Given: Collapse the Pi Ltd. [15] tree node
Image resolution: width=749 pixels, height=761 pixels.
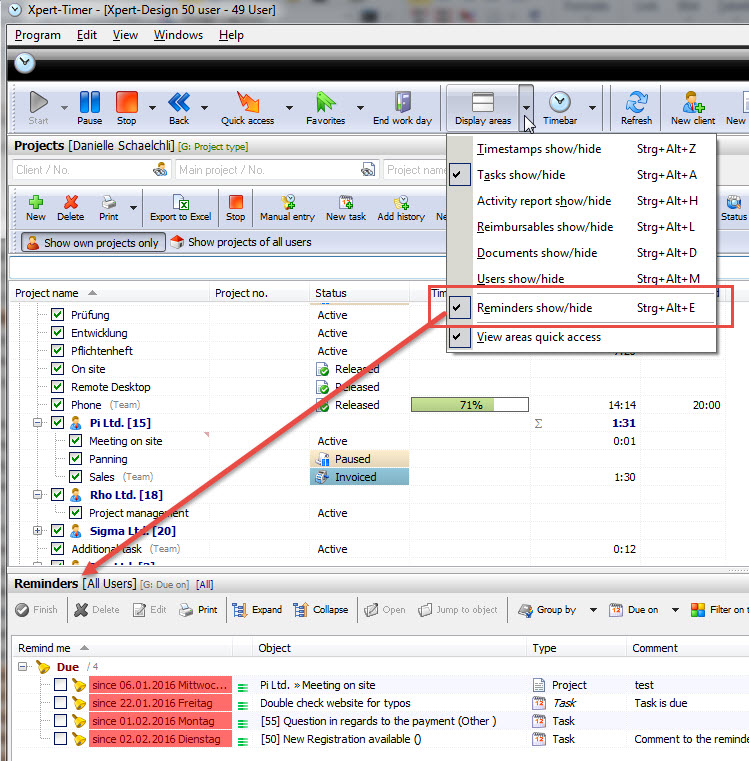Looking at the screenshot, I should (38, 423).
